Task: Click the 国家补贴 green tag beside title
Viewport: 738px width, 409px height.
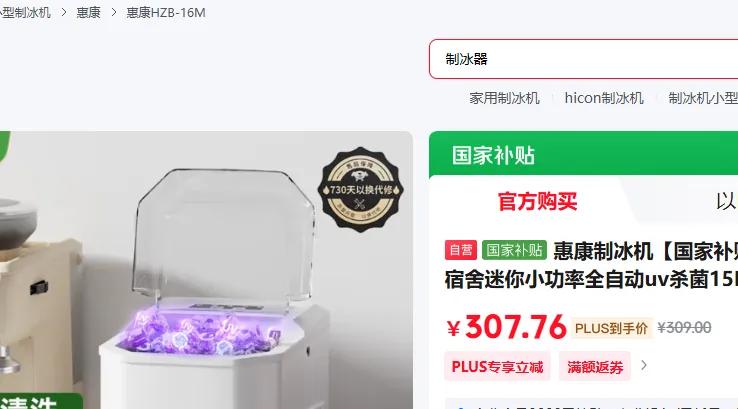Action: 514,250
